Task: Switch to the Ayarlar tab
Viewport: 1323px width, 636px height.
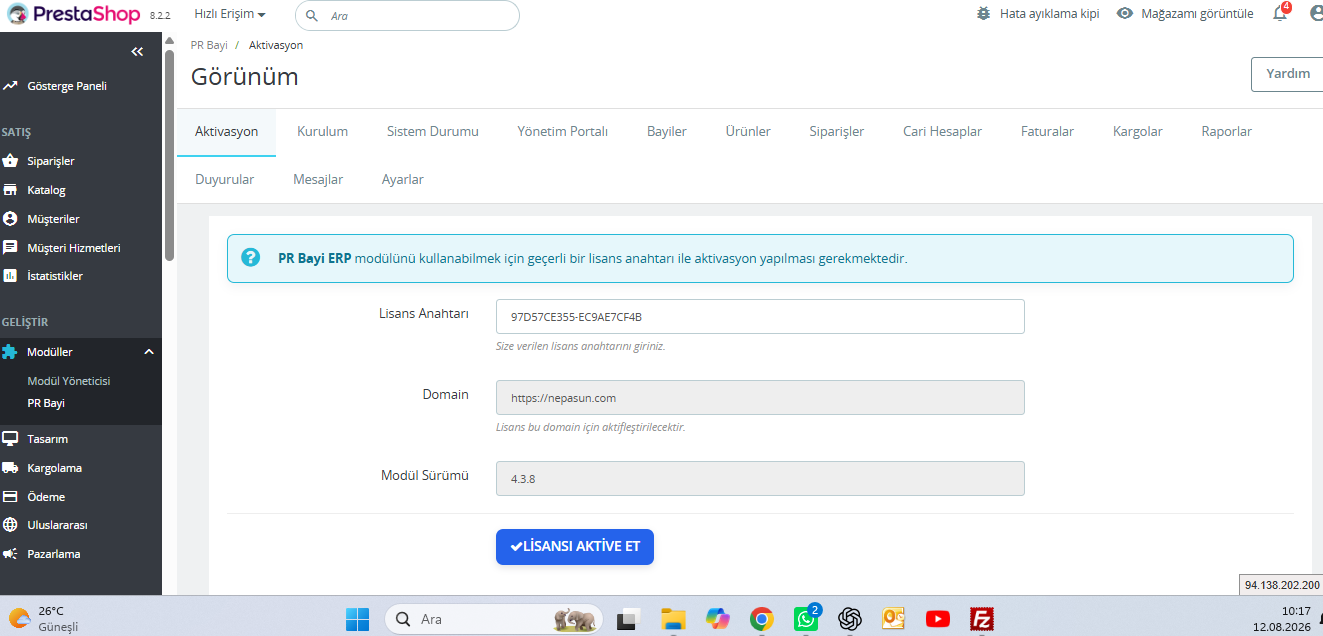Action: click(x=403, y=180)
